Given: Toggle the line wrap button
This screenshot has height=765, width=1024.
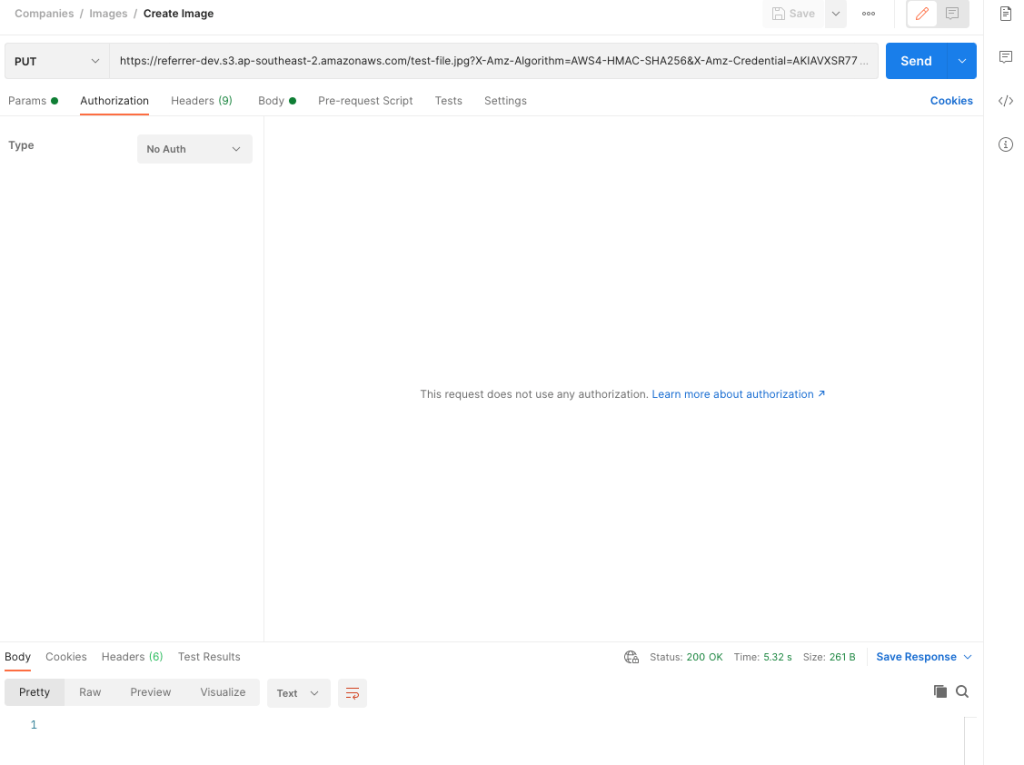Looking at the screenshot, I should pos(352,693).
